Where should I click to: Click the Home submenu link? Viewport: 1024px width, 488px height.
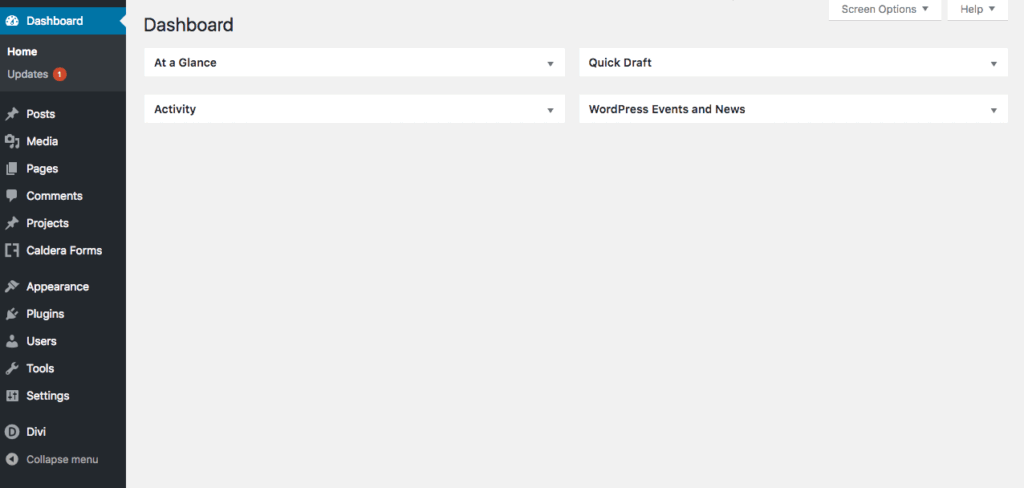pyautogui.click(x=22, y=52)
